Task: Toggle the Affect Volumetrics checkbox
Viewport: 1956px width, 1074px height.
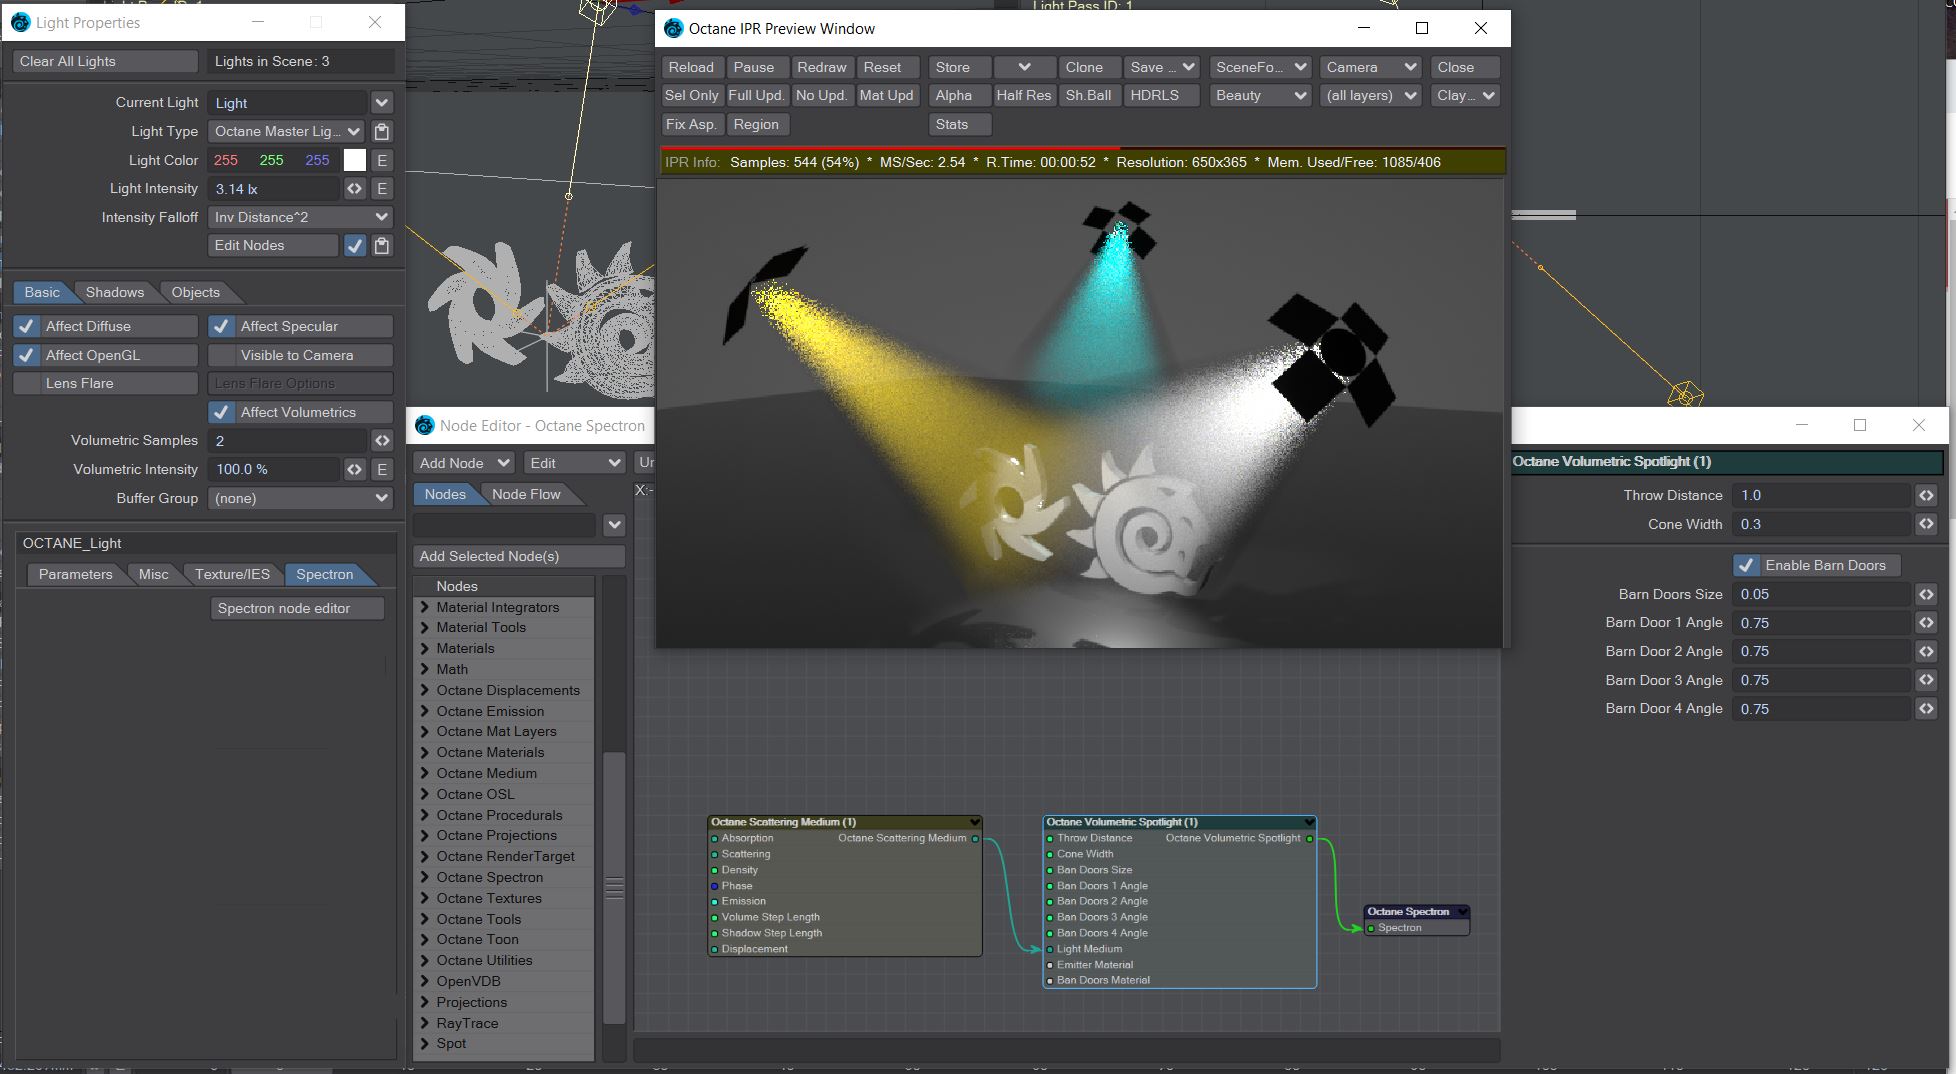Action: pyautogui.click(x=221, y=412)
